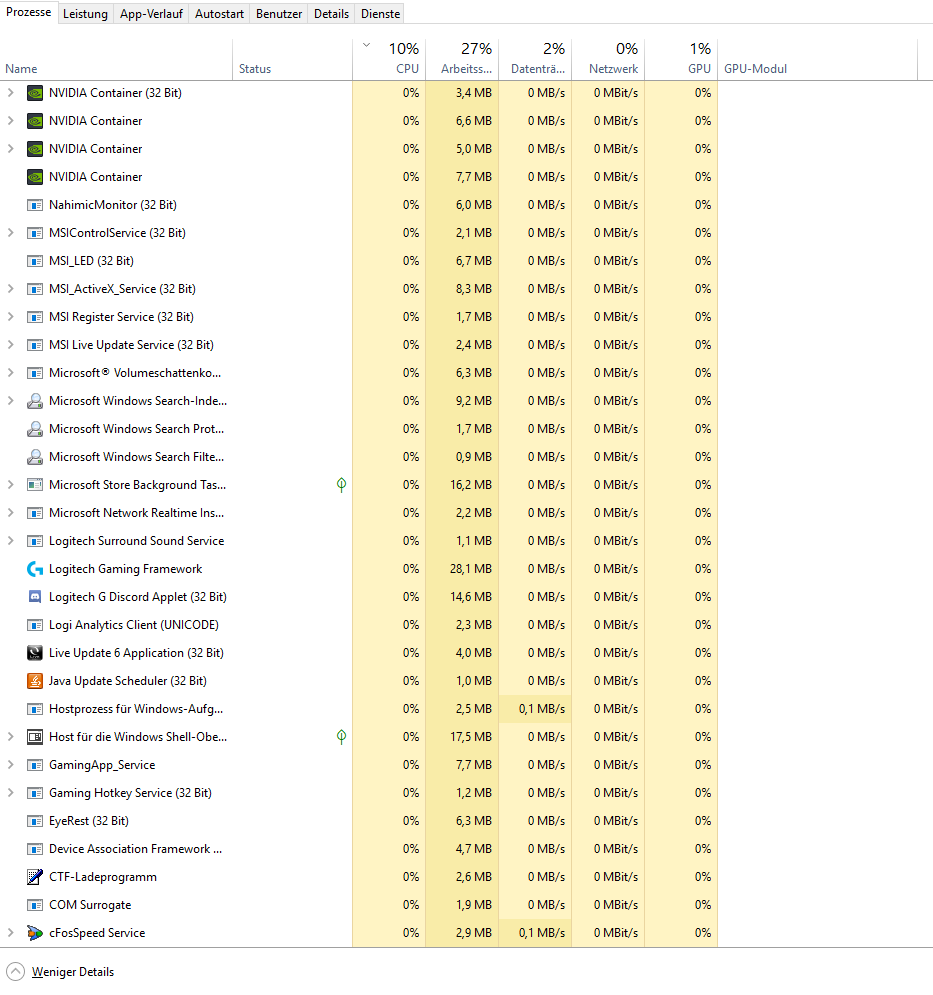Sort by the Name column header
933x995 pixels.
click(116, 59)
